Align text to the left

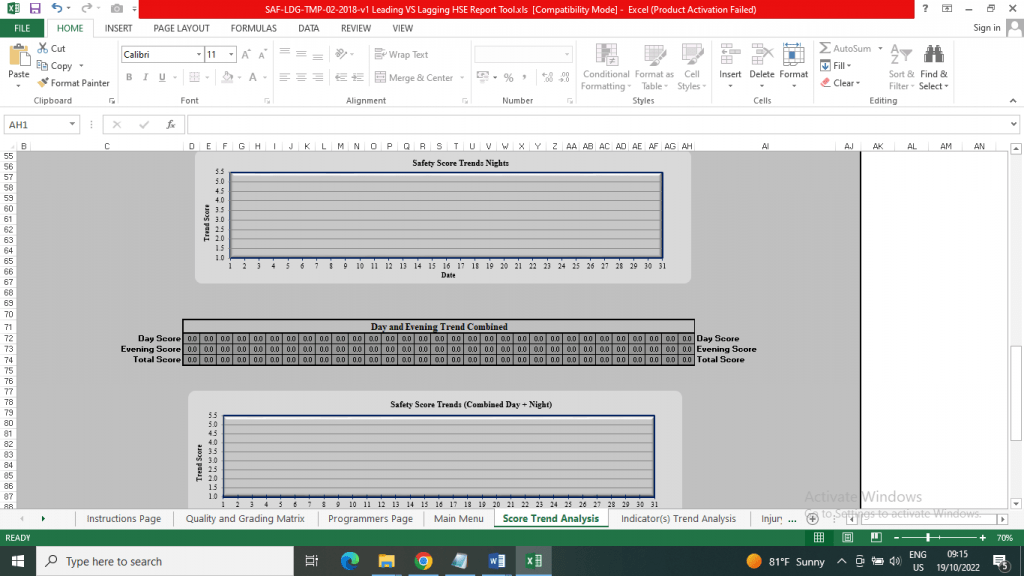pos(285,77)
